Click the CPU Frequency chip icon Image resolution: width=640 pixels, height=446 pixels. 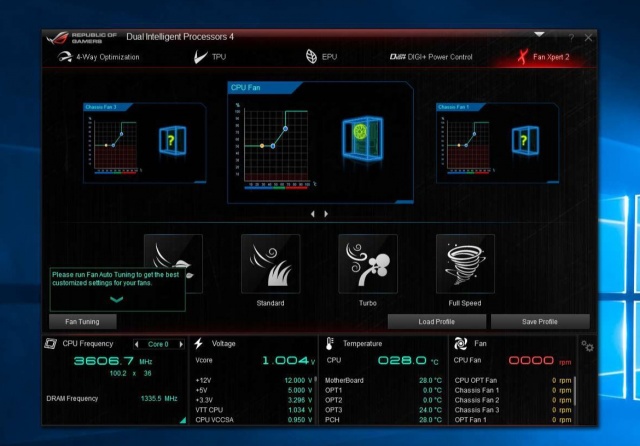tap(51, 344)
